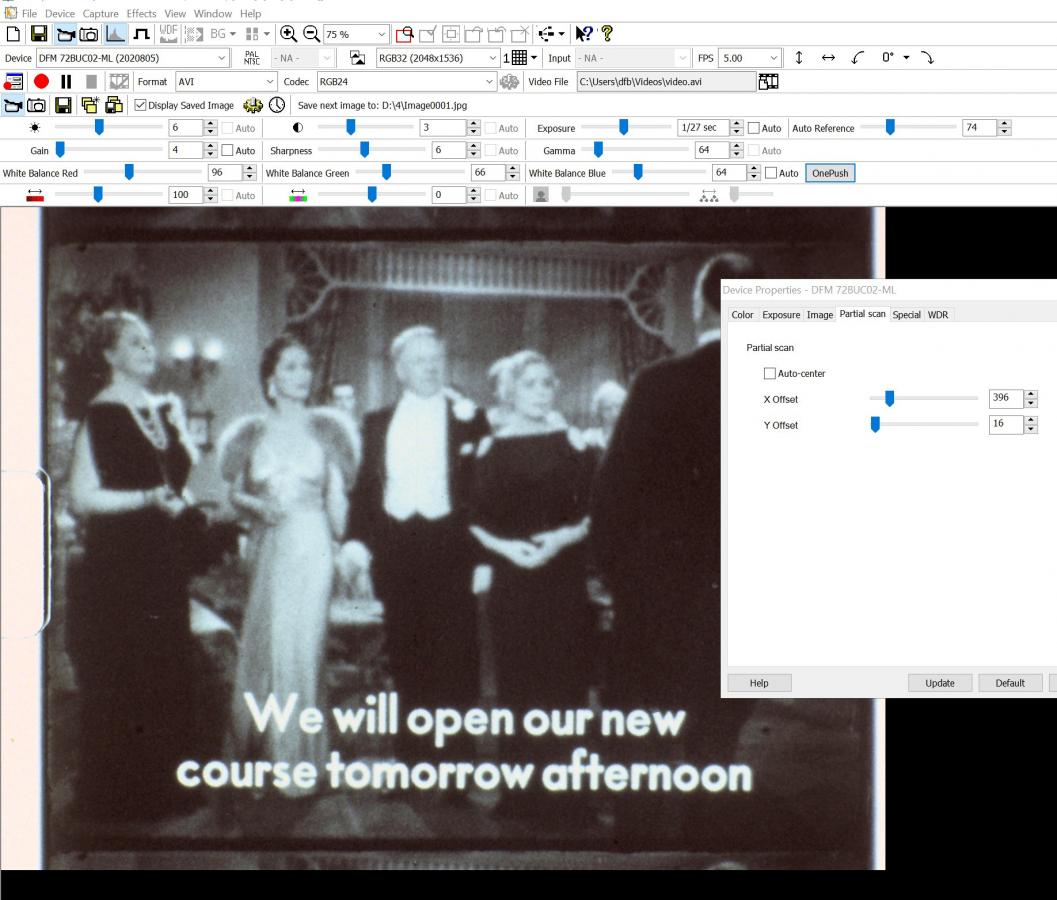Expand the grid overlay dropdown arrow
The width and height of the screenshot is (1057, 900).
(534, 58)
